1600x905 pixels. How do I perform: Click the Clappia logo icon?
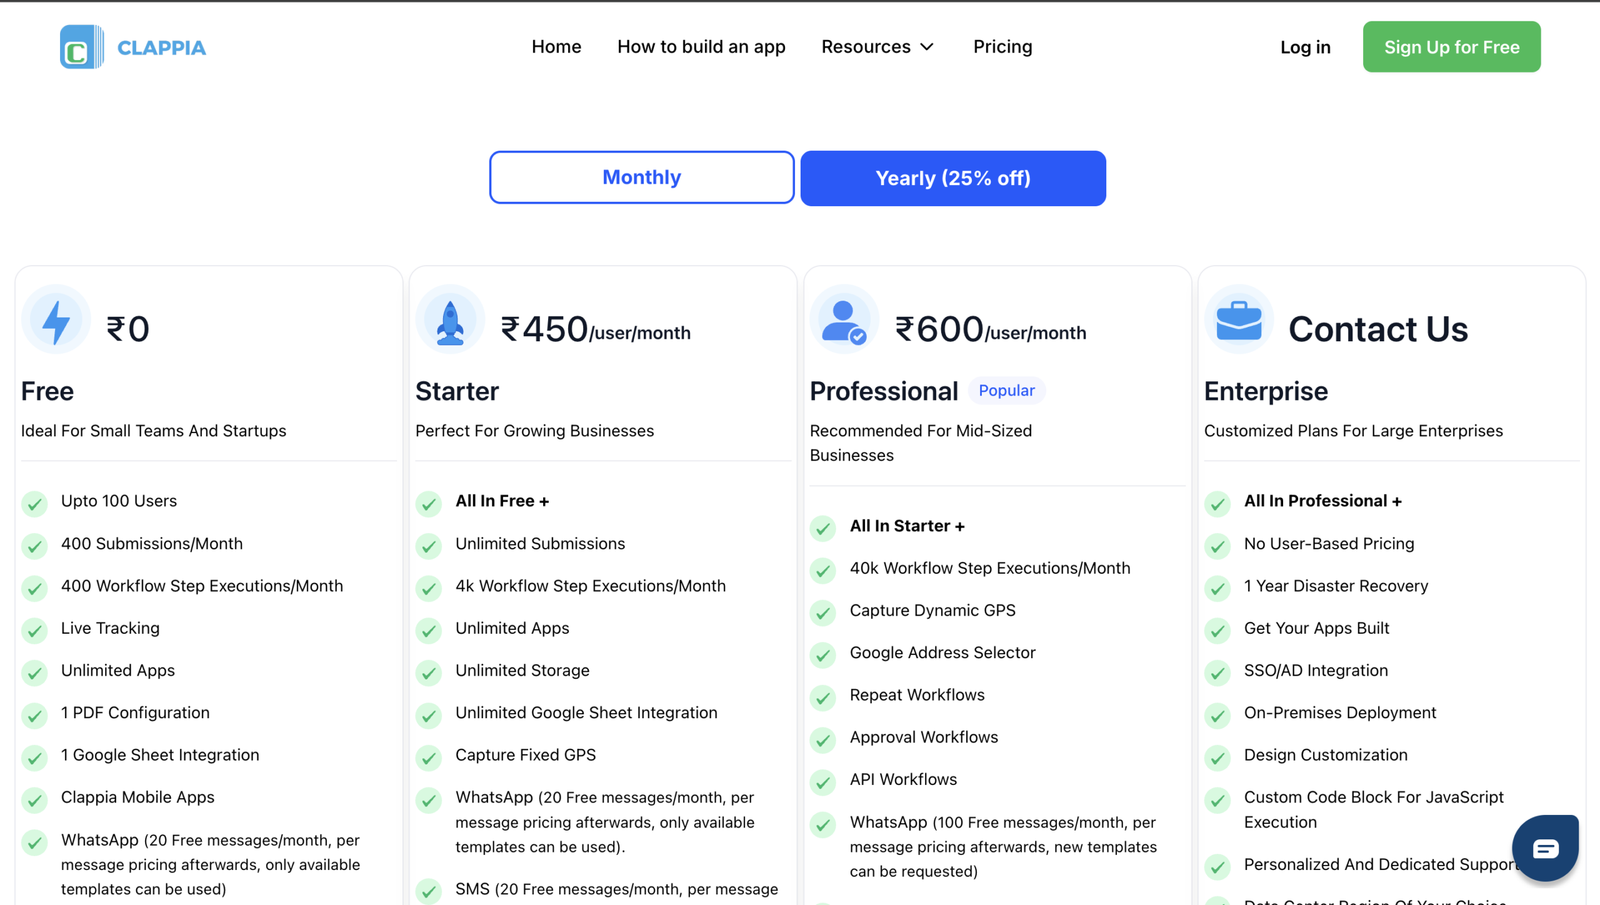[82, 47]
